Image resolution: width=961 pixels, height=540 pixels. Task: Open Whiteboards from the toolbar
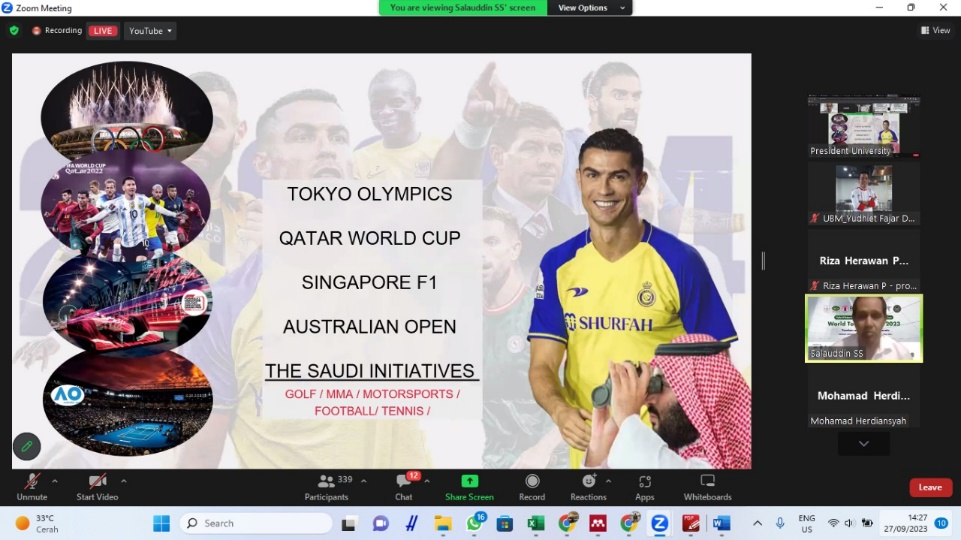pos(708,487)
